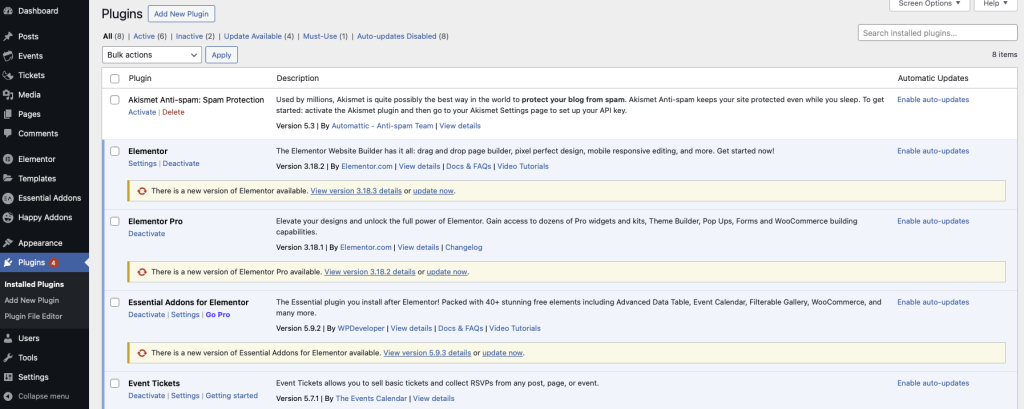The height and width of the screenshot is (409, 1024).
Task: Click the Elementor icon in admin menu
Action: [8, 159]
